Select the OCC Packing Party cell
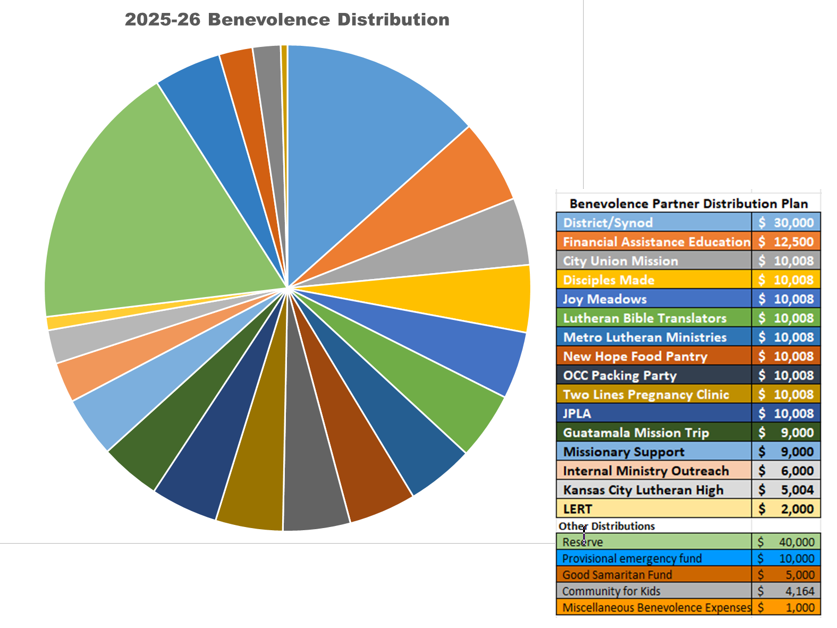Image resolution: width=837 pixels, height=628 pixels. 653,376
